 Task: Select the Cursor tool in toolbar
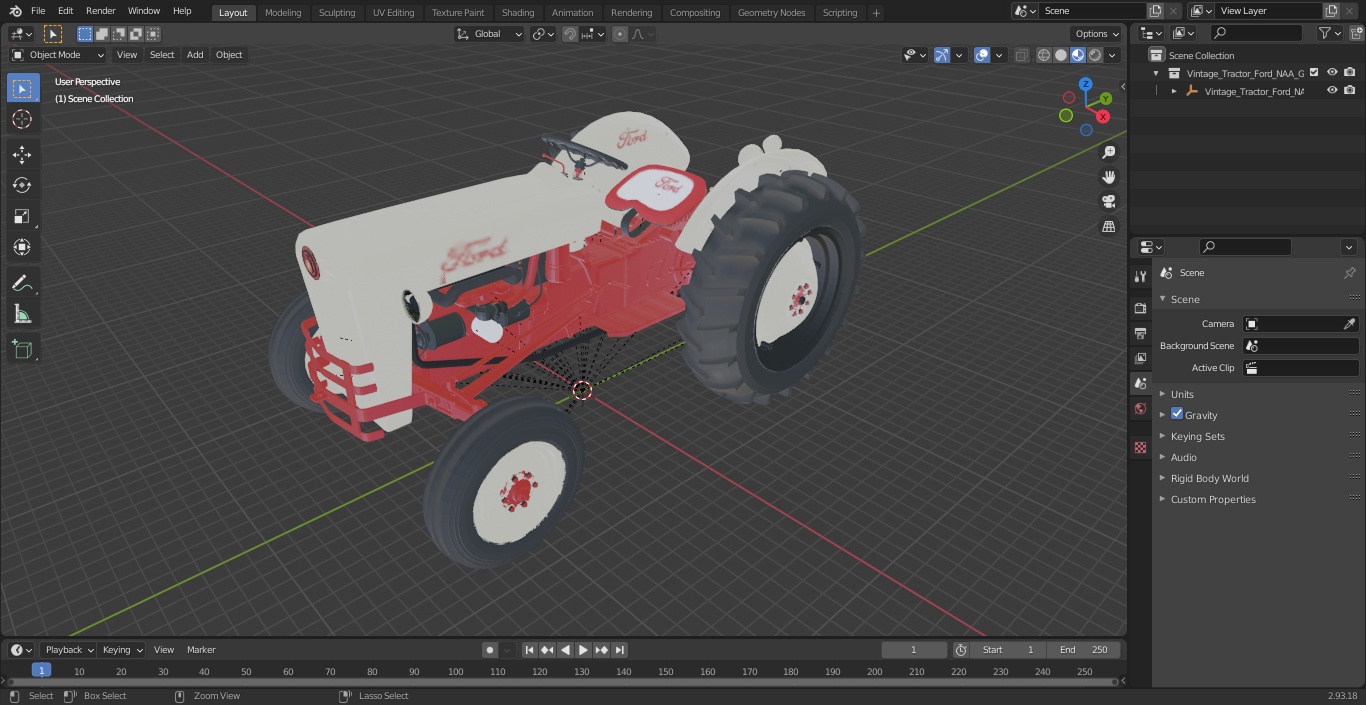click(22, 119)
